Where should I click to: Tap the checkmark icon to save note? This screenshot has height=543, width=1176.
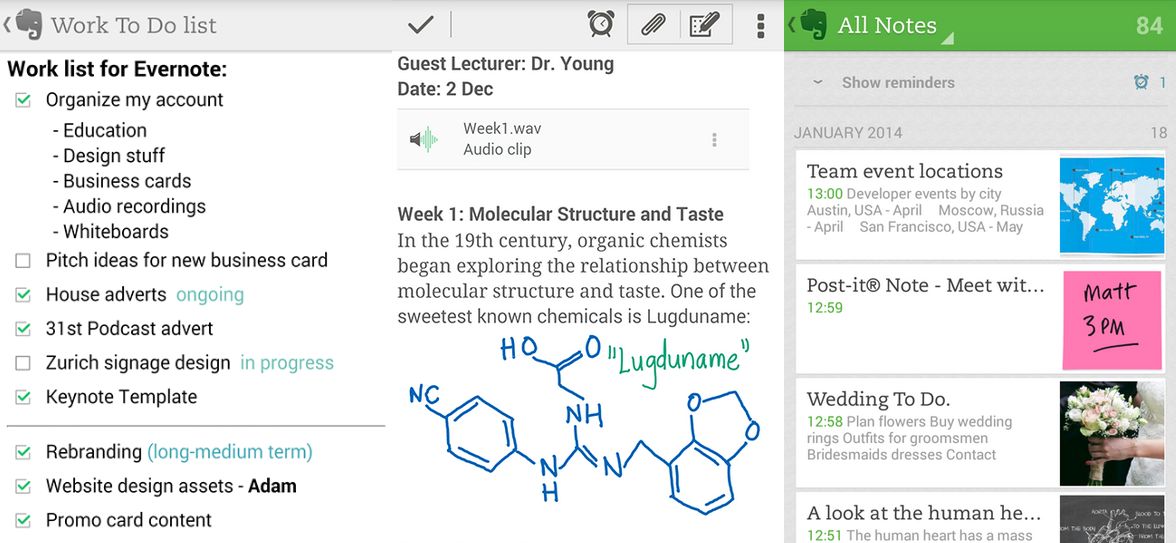(x=421, y=25)
